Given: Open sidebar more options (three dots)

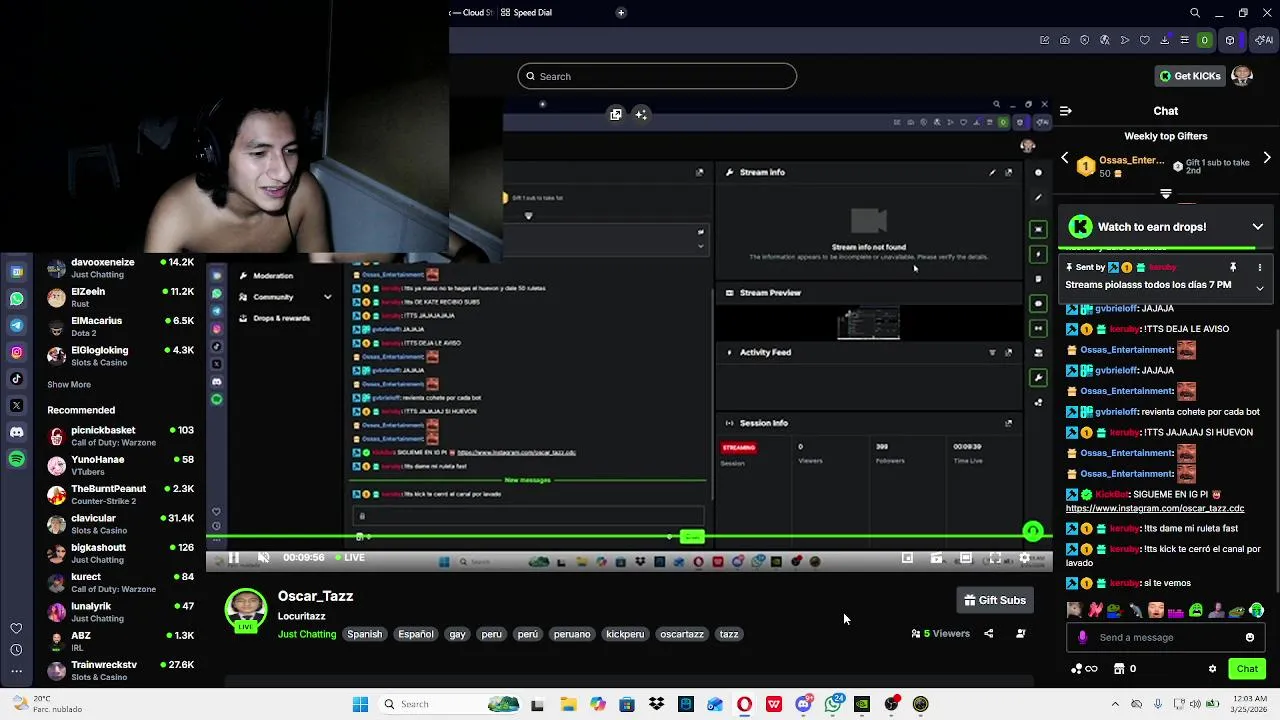Looking at the screenshot, I should tap(16, 670).
